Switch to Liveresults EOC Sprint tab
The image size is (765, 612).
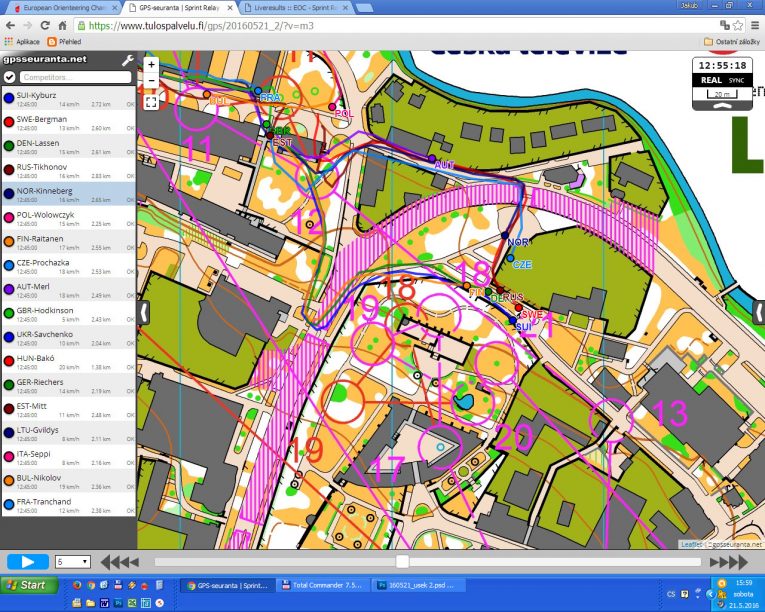[297, 8]
